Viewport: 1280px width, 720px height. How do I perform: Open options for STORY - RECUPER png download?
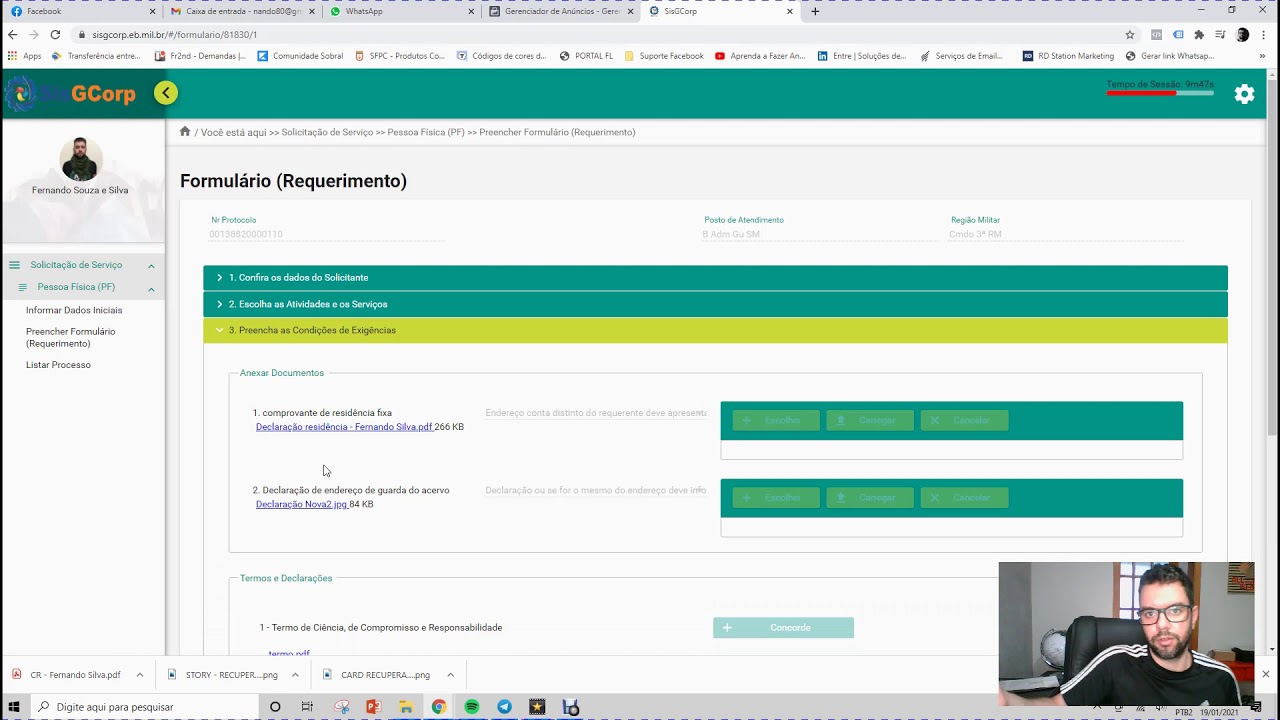tap(295, 675)
